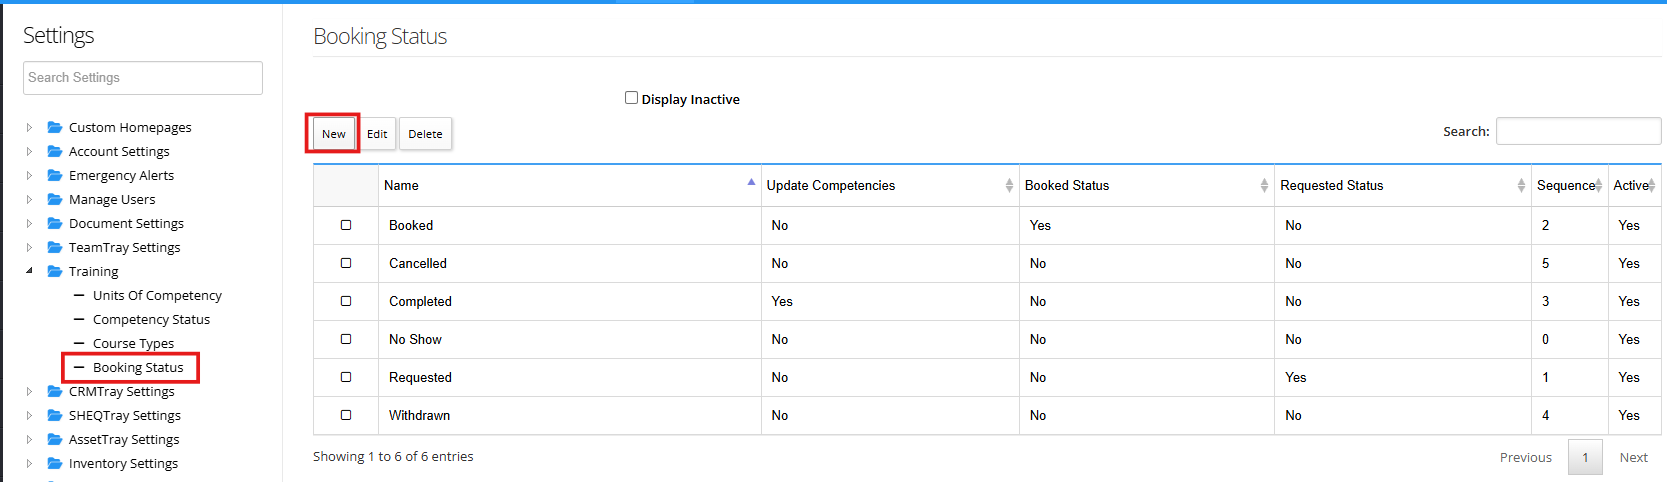Go to the Next page of entries

pos(1633,457)
